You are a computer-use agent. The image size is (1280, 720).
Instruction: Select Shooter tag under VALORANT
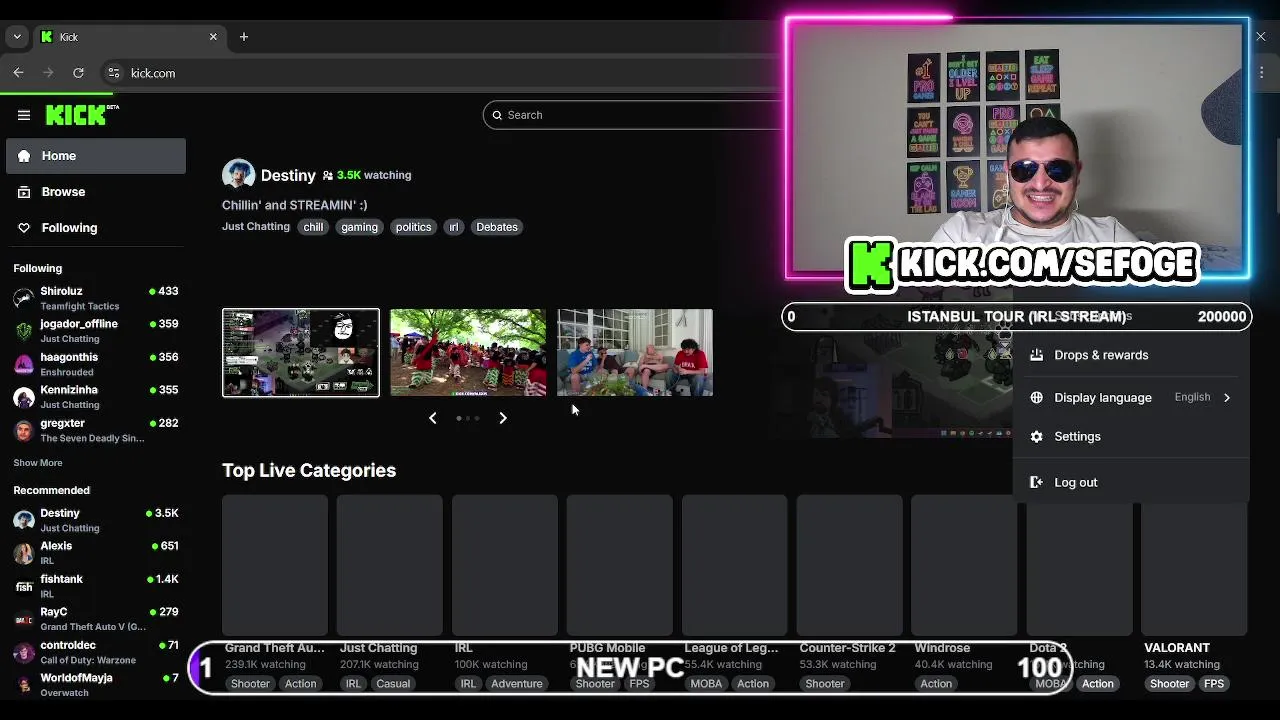[x=1169, y=684]
